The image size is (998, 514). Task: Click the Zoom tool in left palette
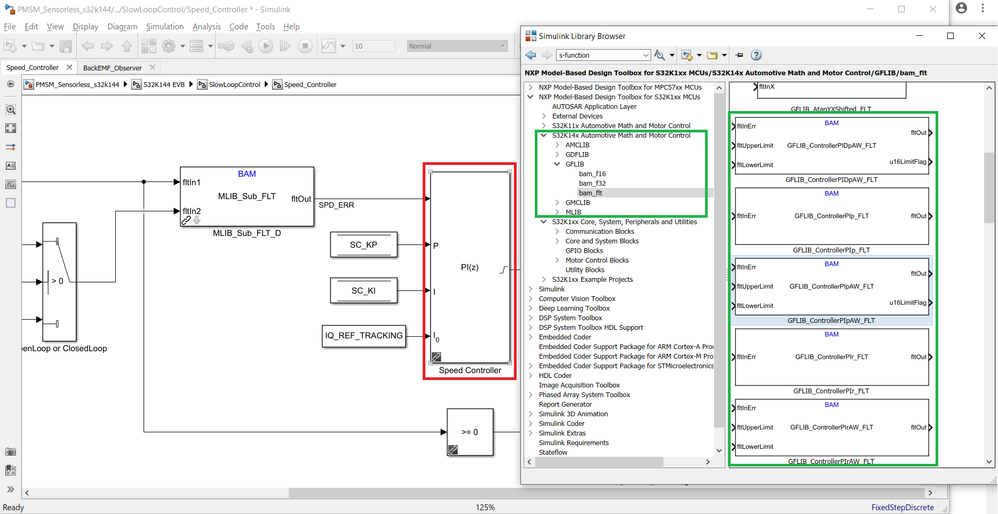tap(10, 109)
